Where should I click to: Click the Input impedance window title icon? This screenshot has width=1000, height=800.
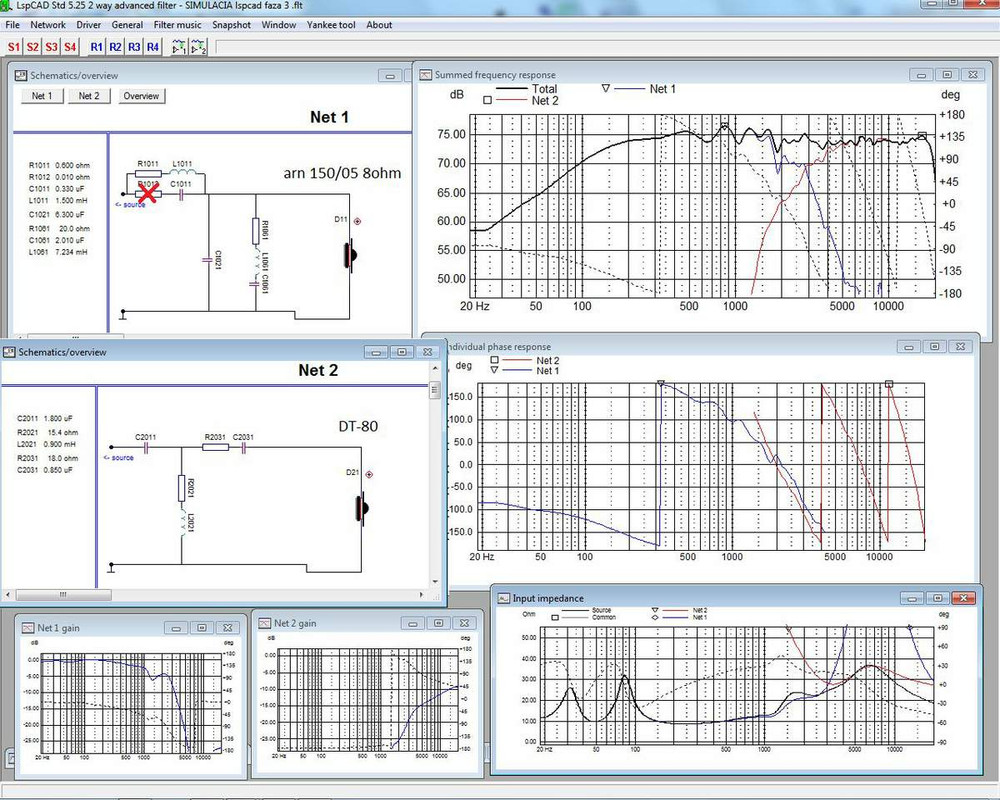pyautogui.click(x=504, y=598)
